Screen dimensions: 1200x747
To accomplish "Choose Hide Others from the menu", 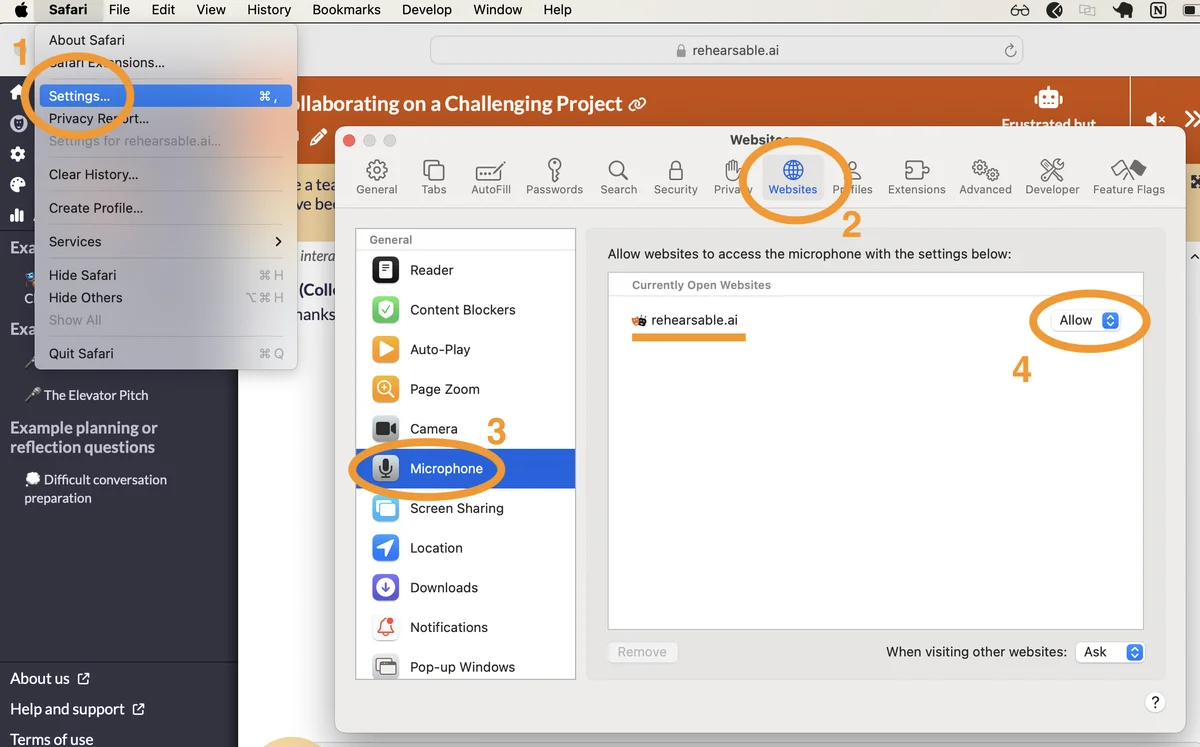I will (x=165, y=297).
